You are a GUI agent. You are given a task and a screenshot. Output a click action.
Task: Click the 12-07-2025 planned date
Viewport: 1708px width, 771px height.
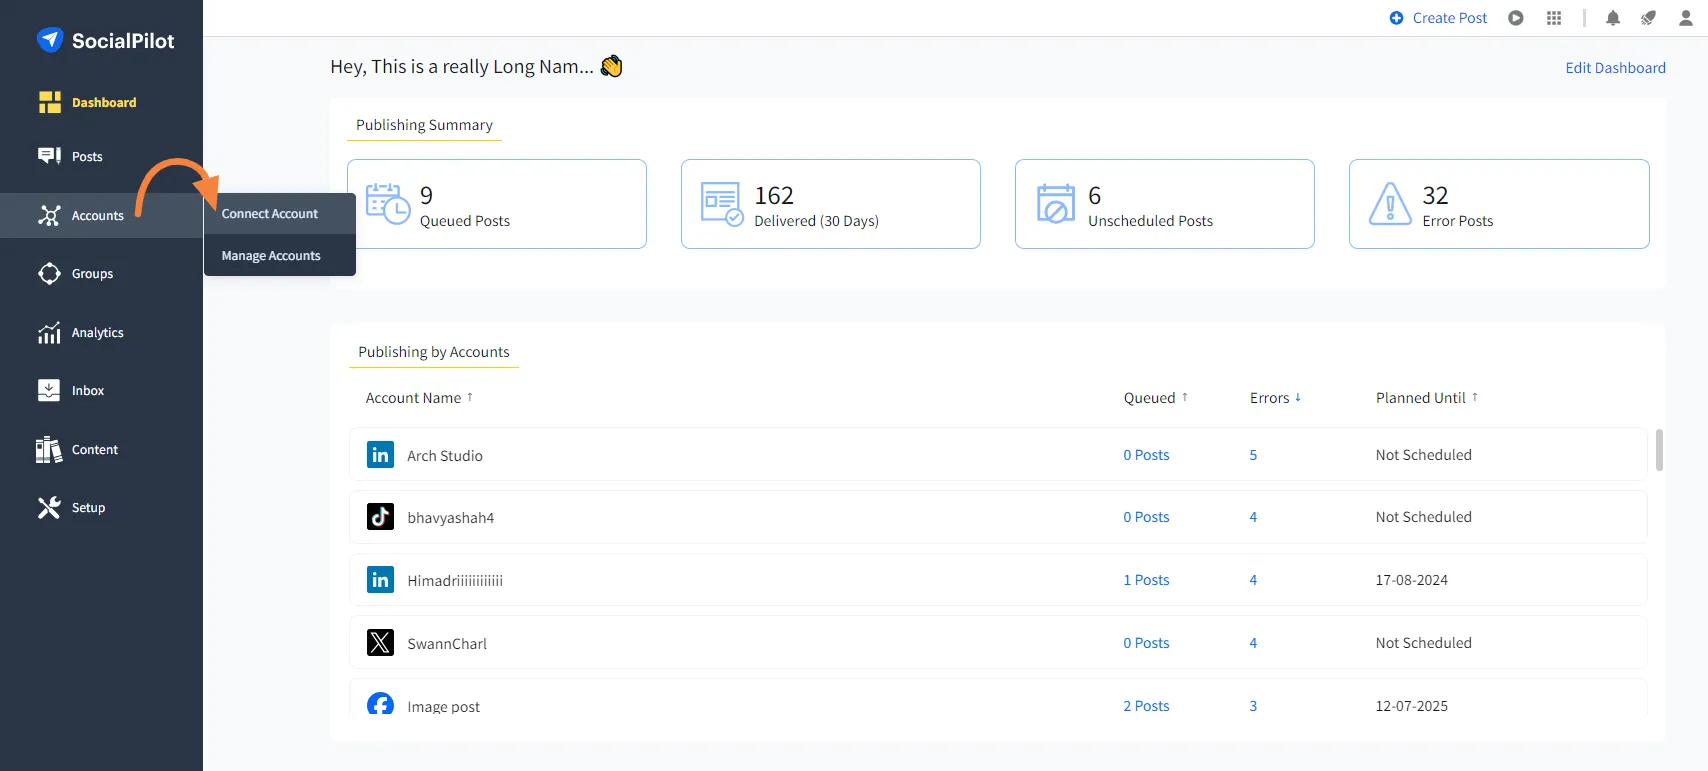[1411, 706]
